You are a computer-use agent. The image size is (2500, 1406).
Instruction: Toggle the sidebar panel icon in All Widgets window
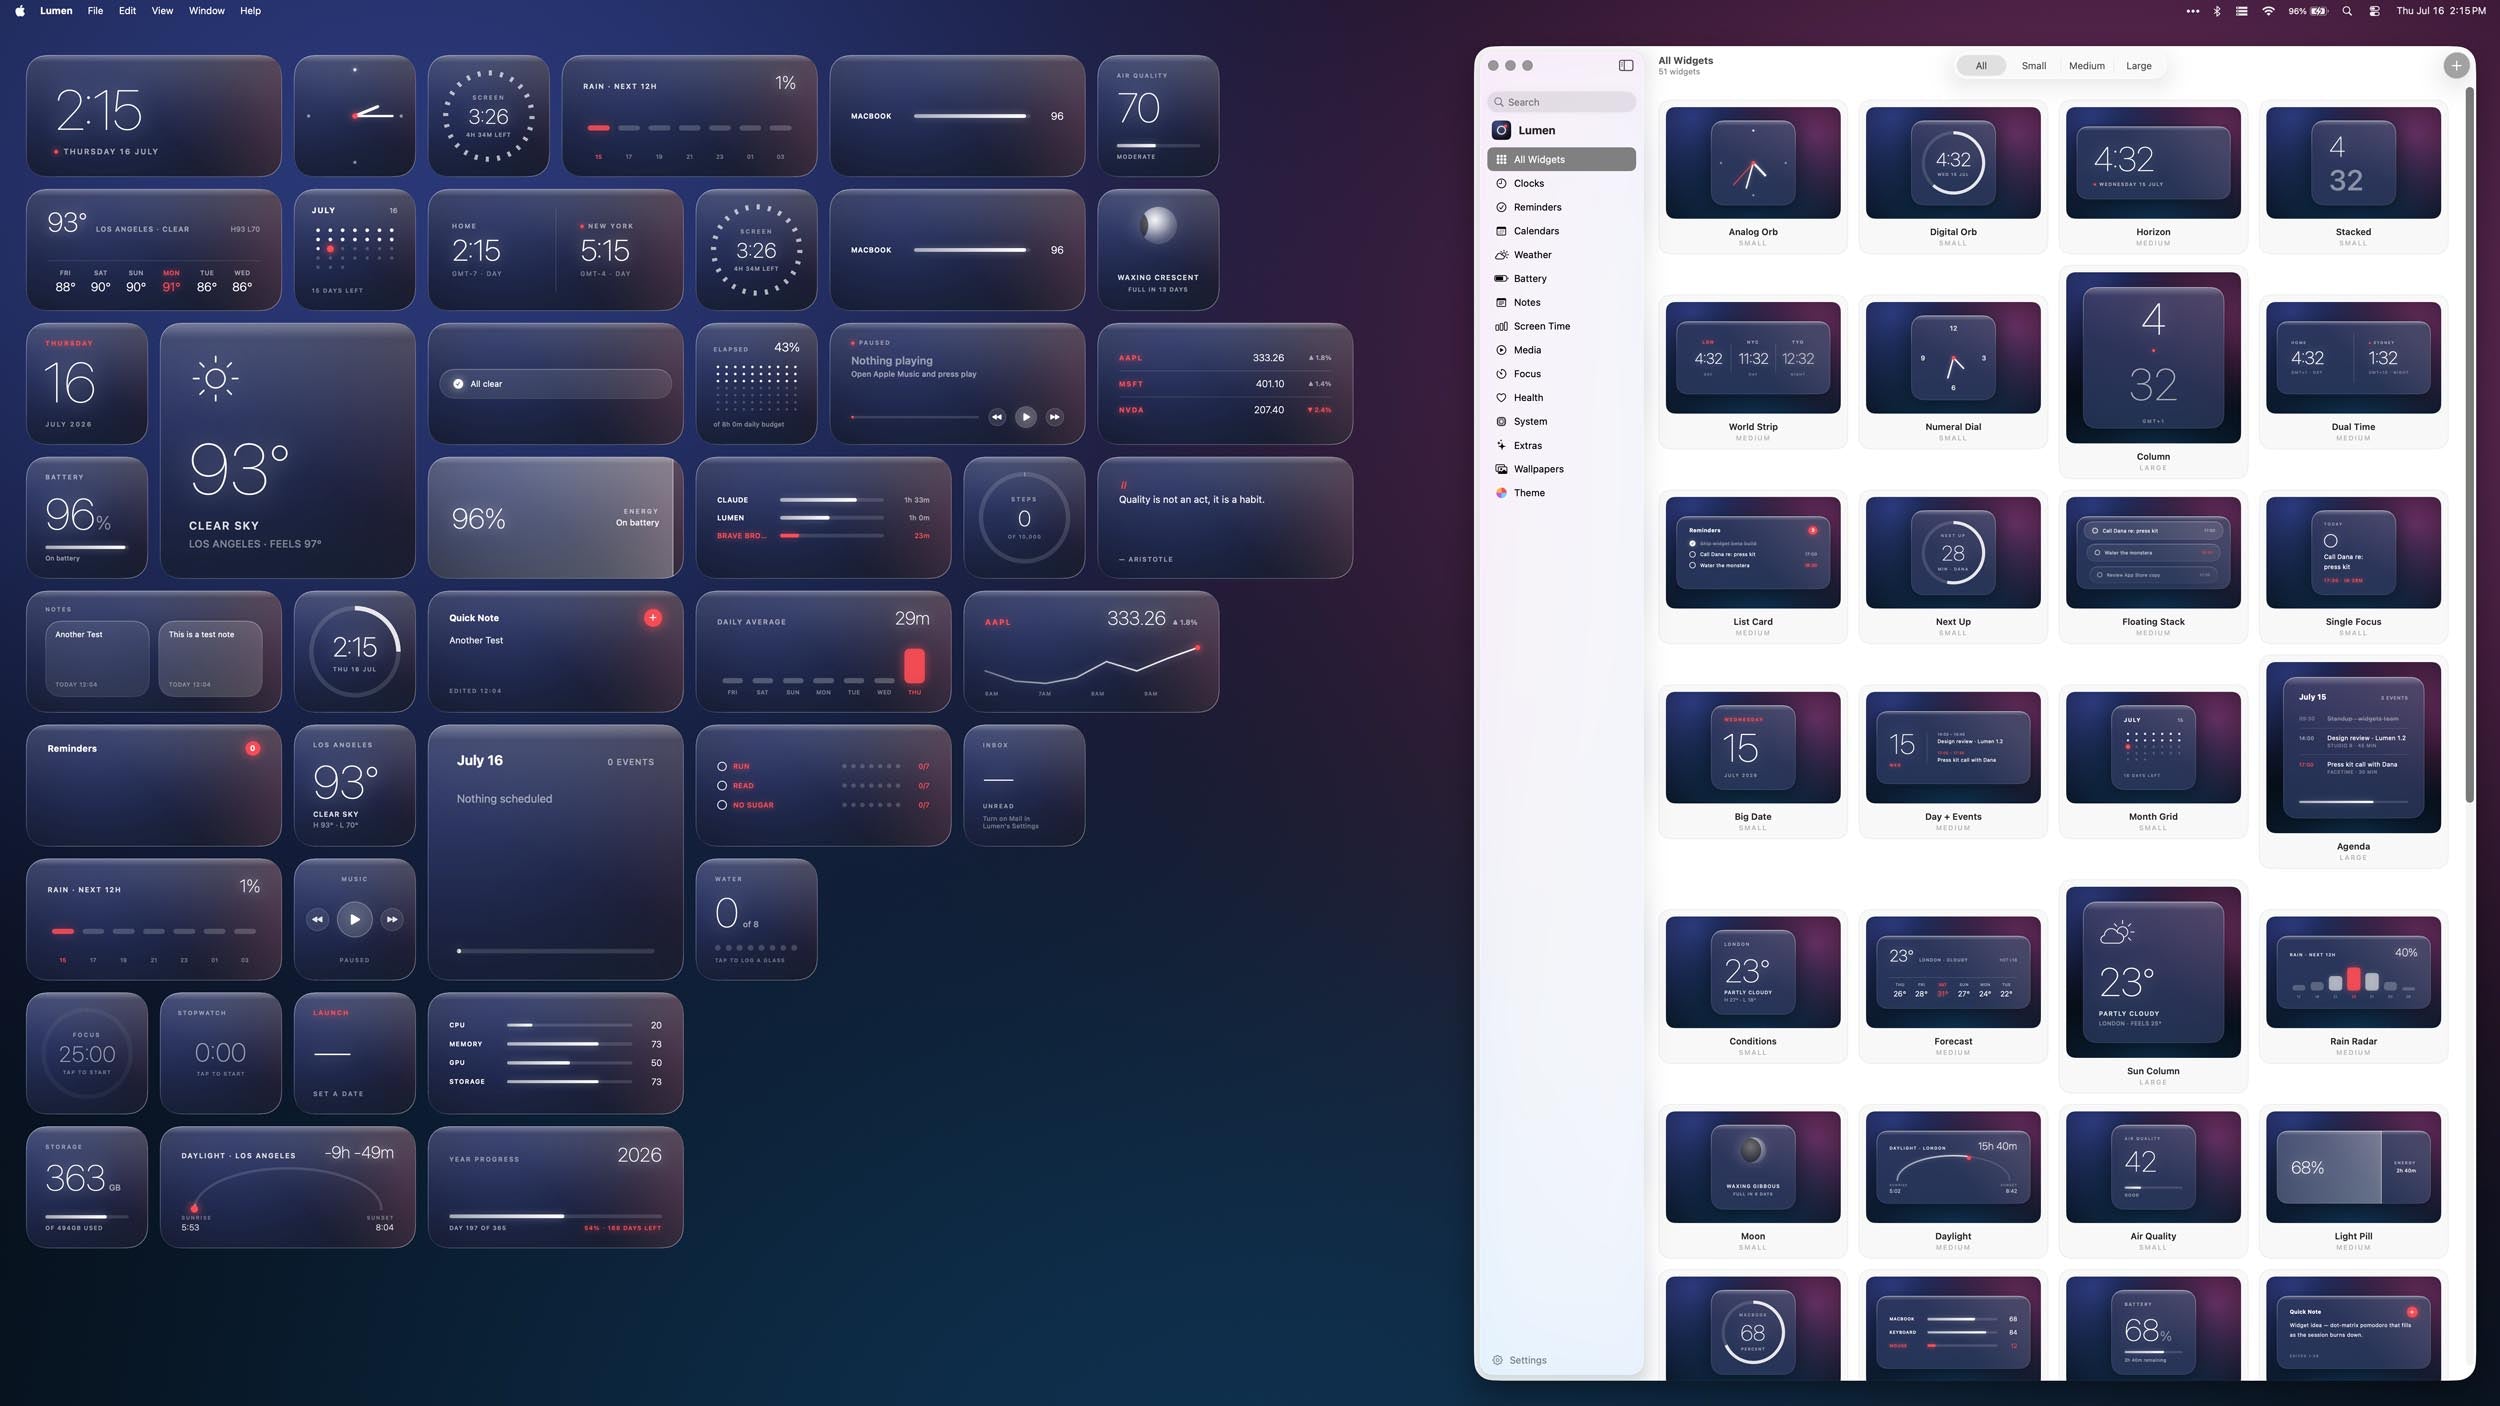(x=1626, y=65)
